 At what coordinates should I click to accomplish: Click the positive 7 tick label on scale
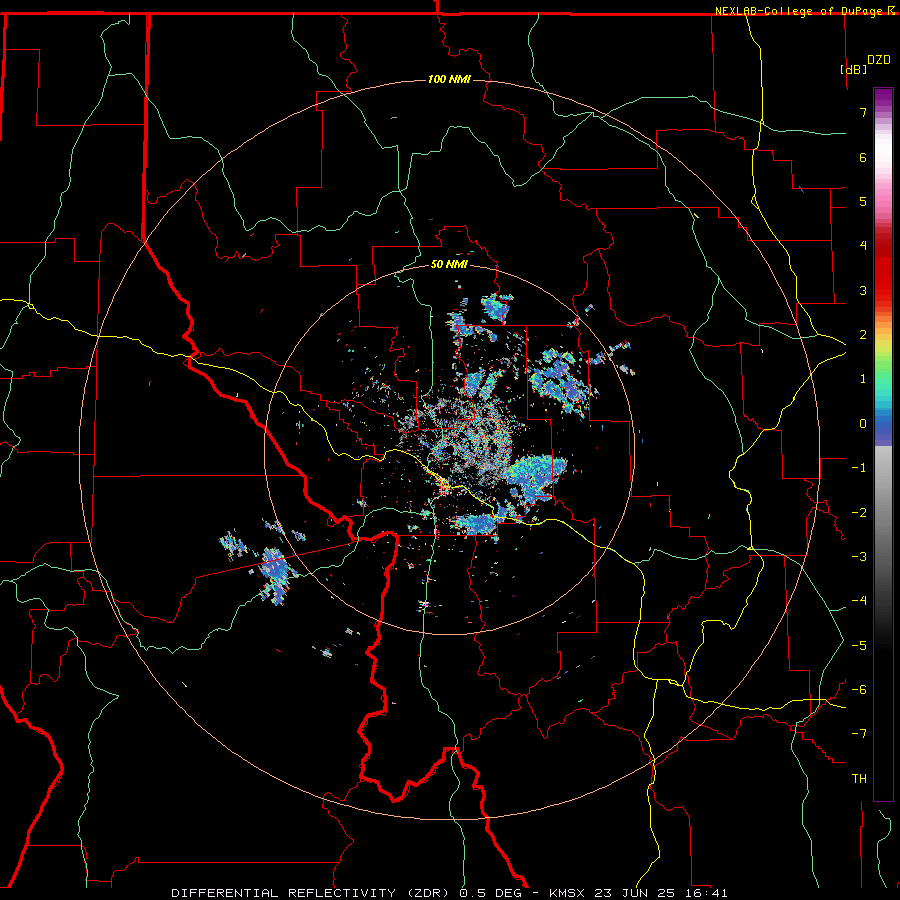(863, 112)
